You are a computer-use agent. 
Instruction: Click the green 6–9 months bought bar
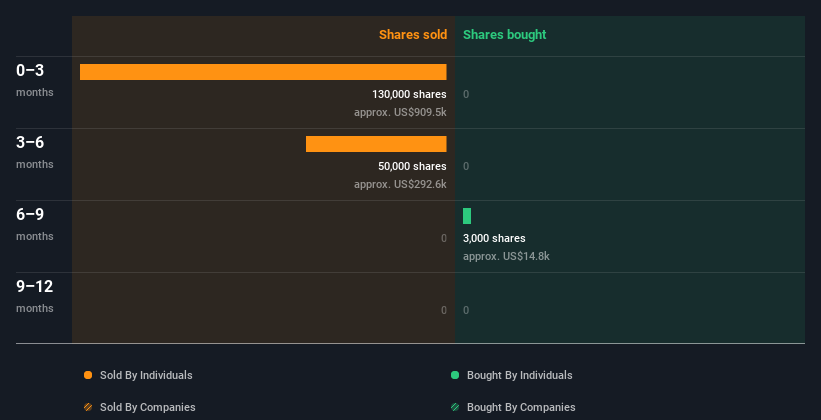[467, 216]
